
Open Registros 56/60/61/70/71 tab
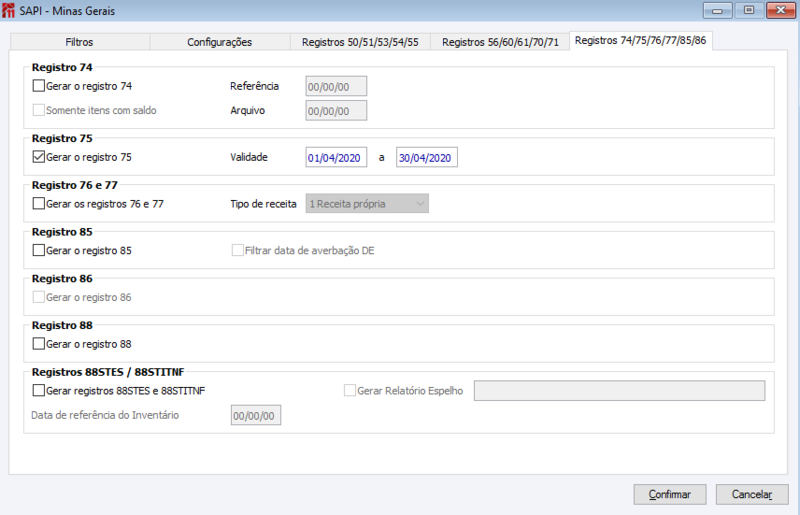click(x=500, y=42)
